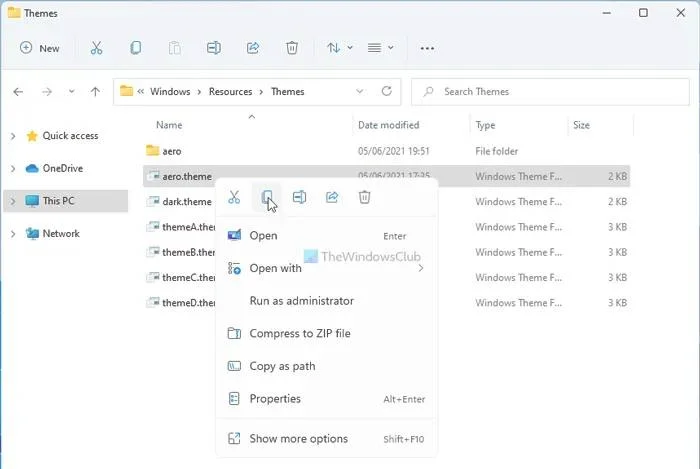Expand the address bar history dropdown
This screenshot has height=469, width=700.
click(x=359, y=91)
